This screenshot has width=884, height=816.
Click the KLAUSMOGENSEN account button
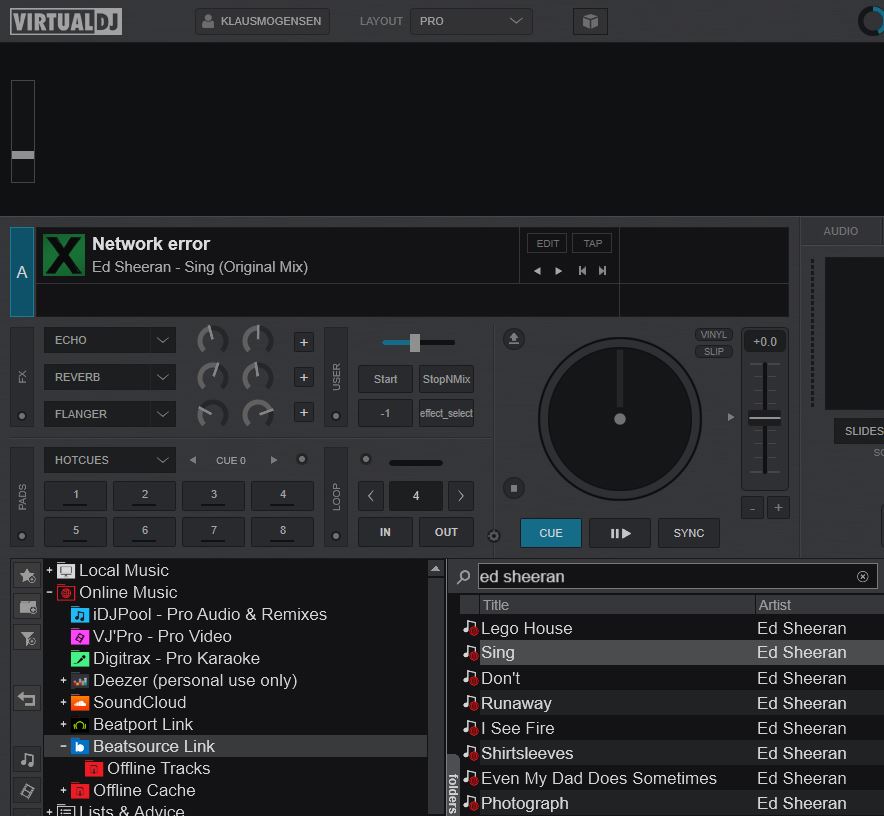point(262,21)
